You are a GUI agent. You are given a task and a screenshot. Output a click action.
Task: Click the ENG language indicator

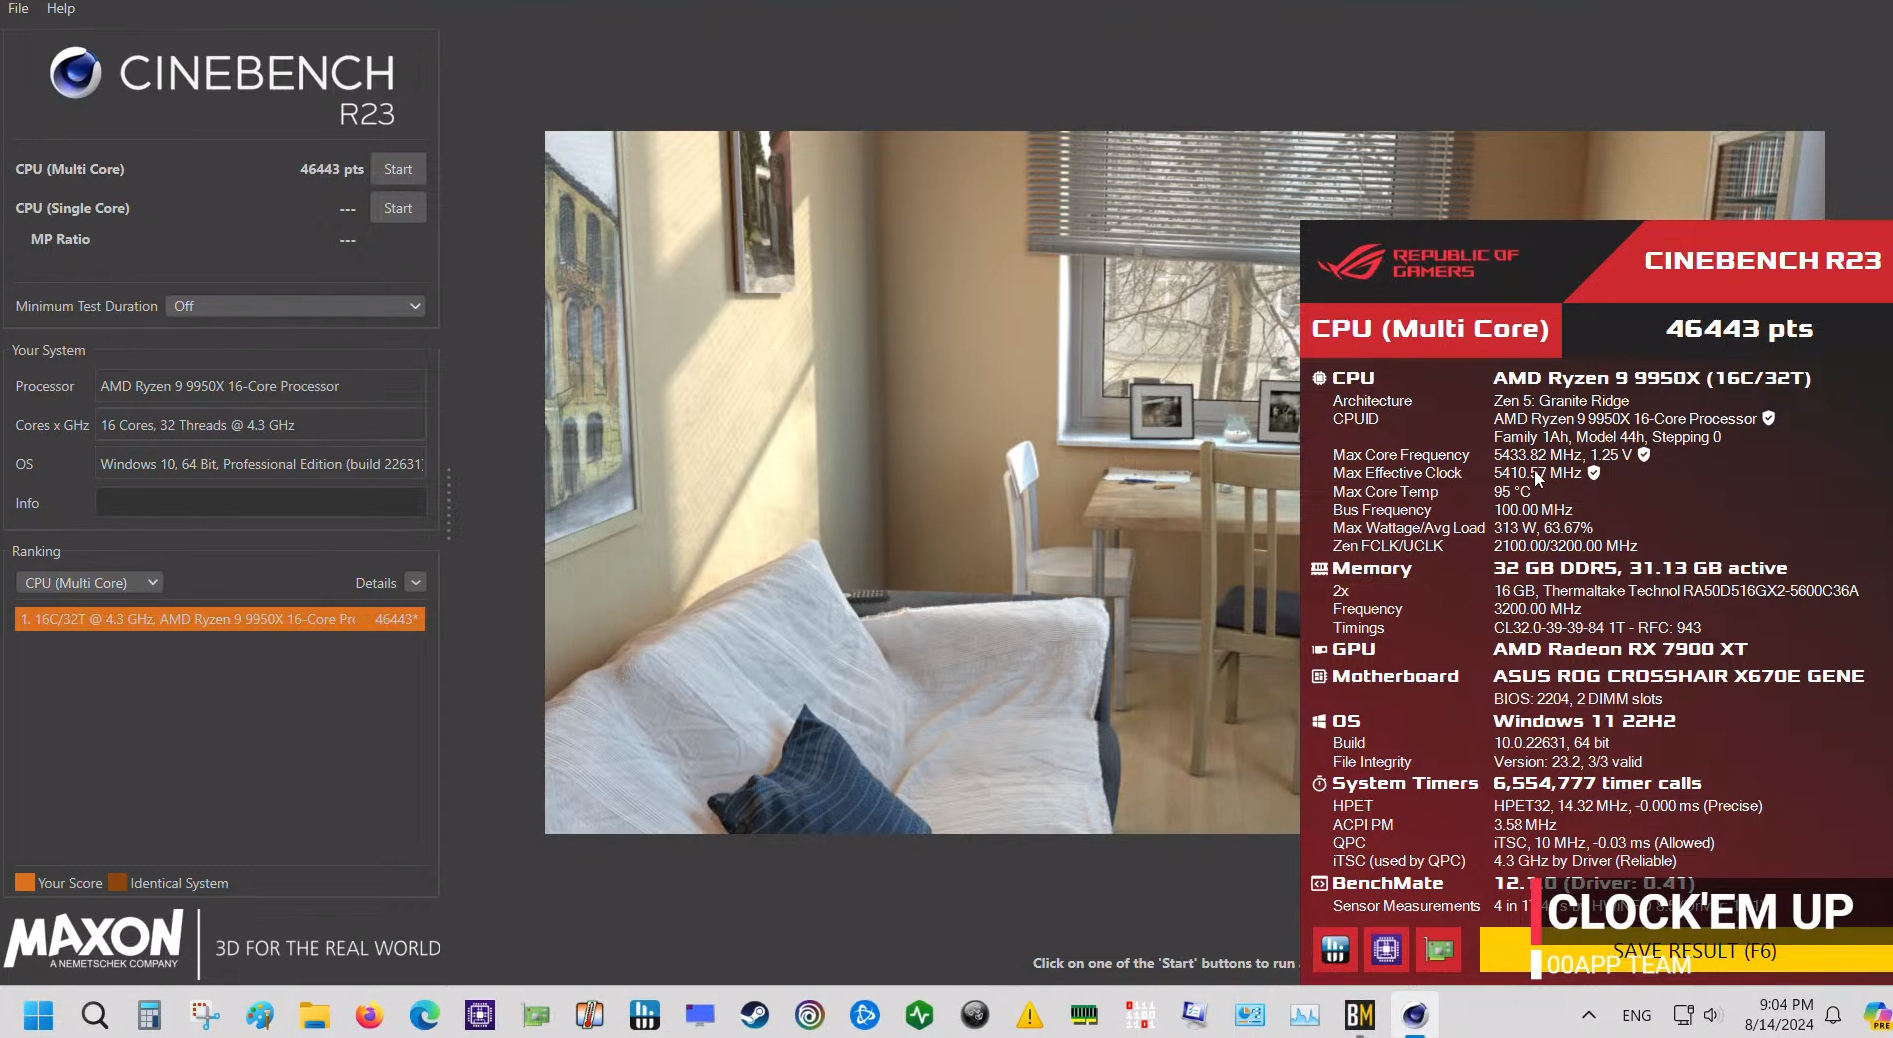1637,1015
